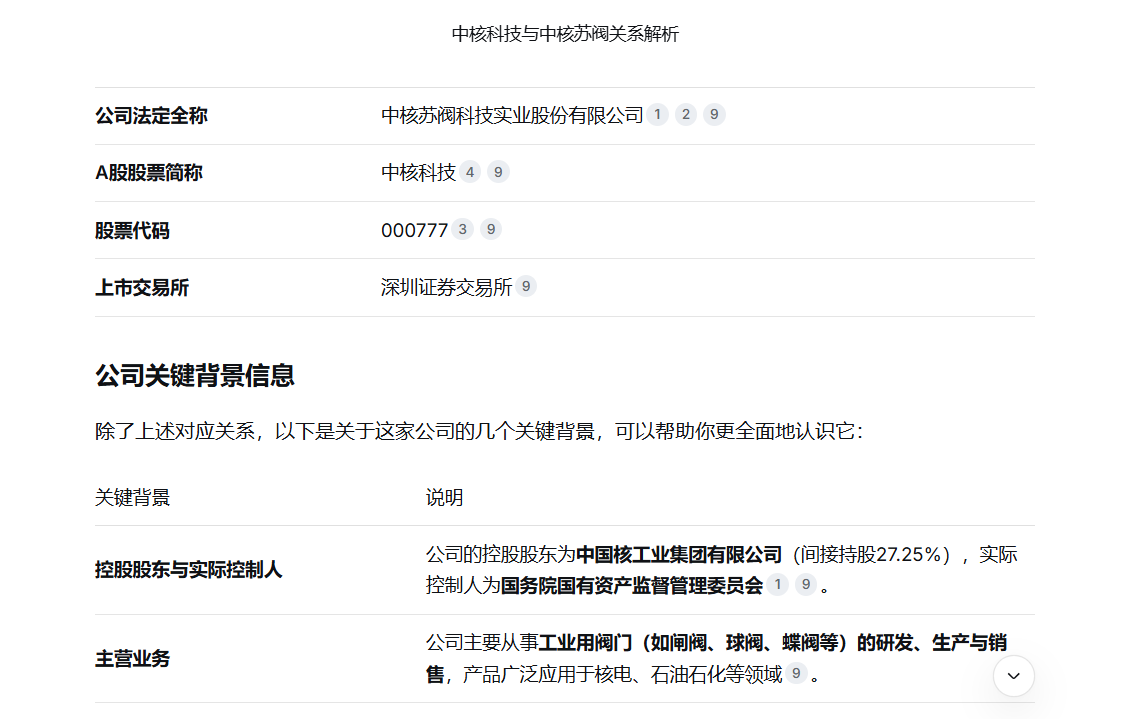Open citation 9 after 石油石化等领域
Image resolution: width=1130 pixels, height=719 pixels.
796,673
